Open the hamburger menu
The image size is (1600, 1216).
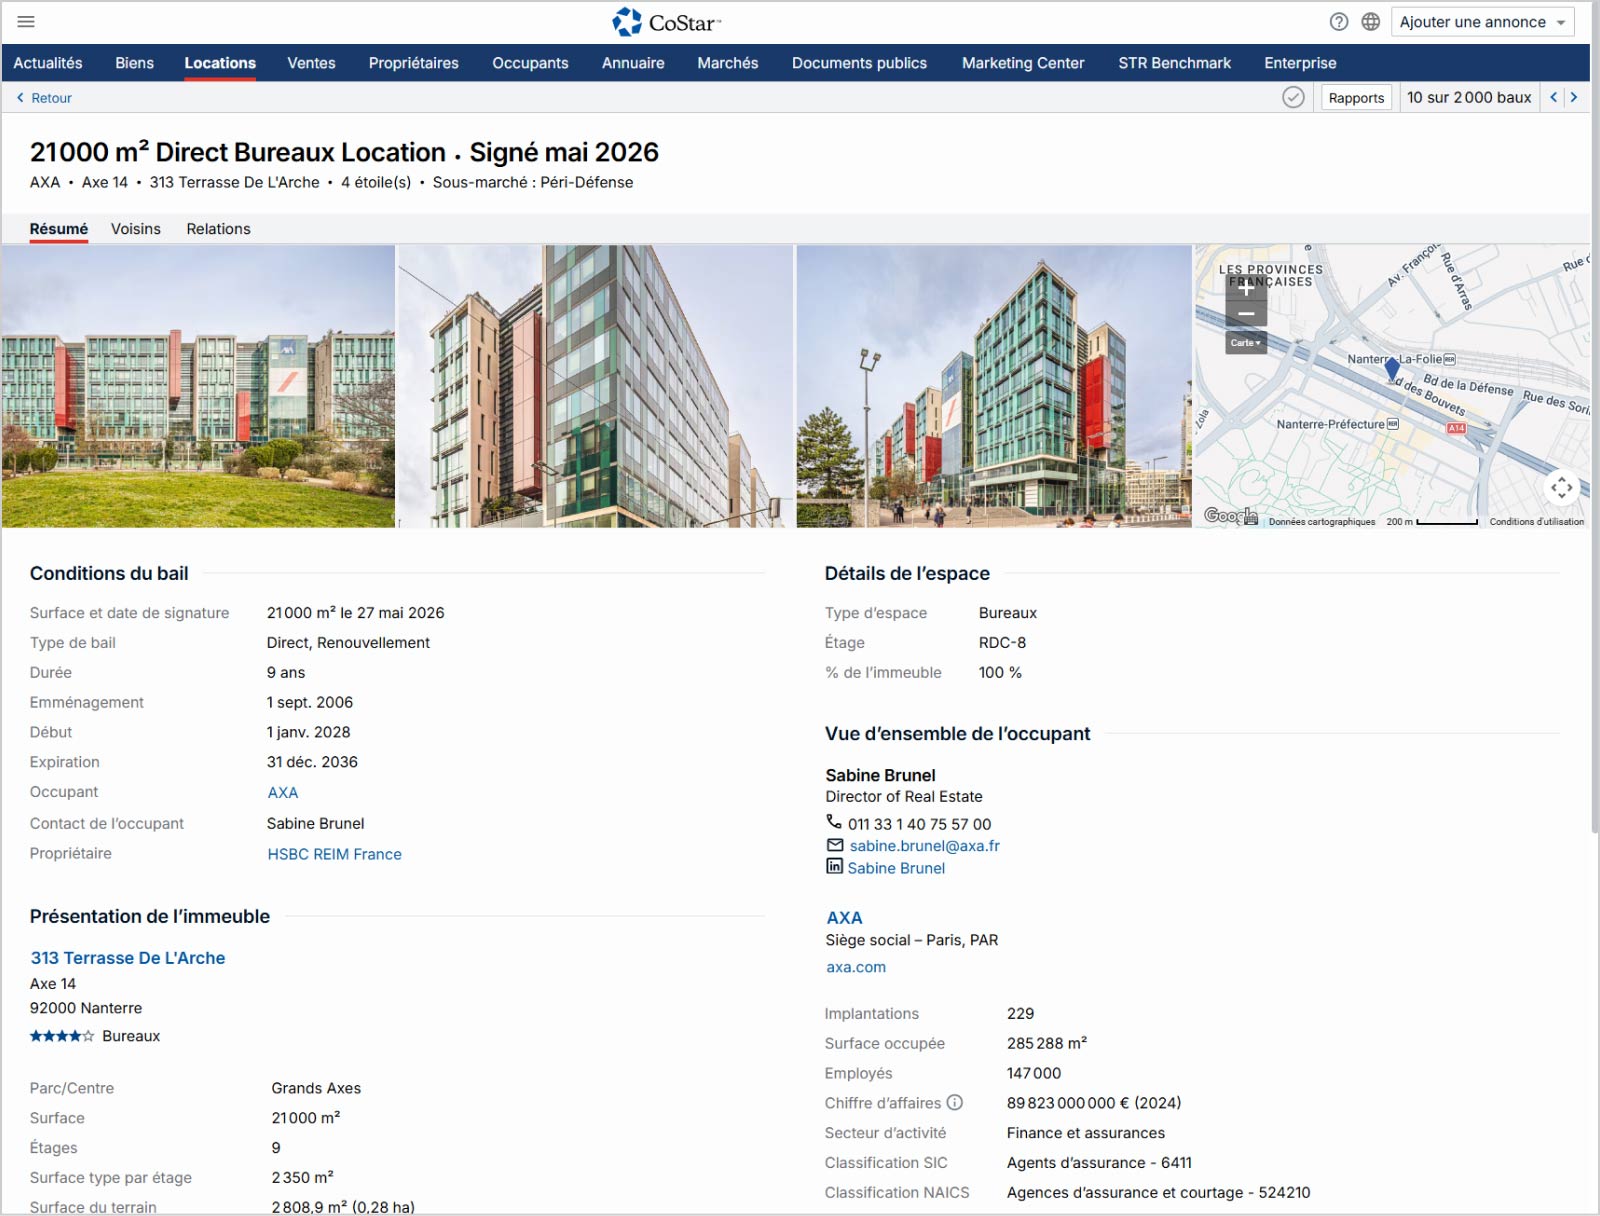tap(26, 21)
